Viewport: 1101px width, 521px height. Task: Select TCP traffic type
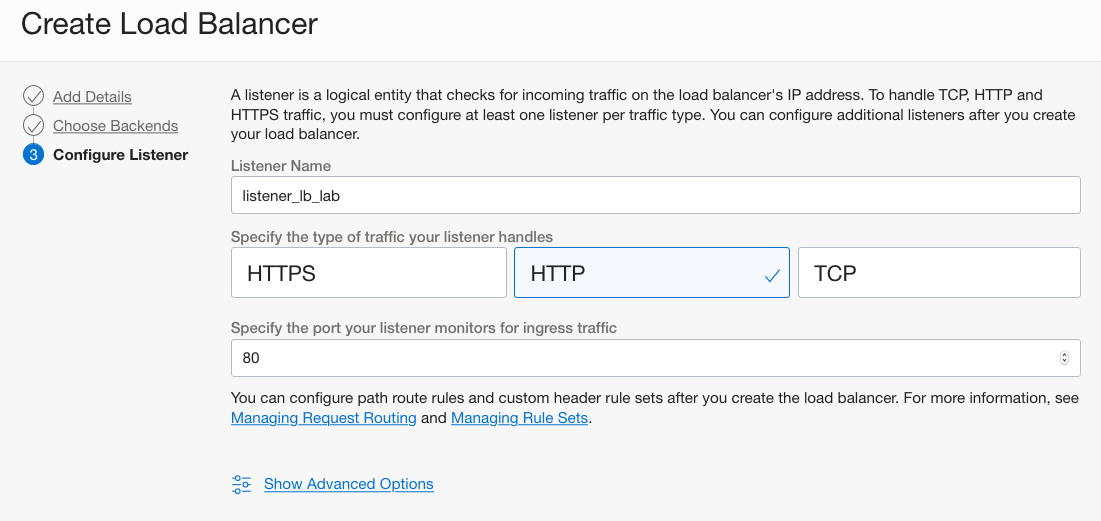(x=939, y=272)
